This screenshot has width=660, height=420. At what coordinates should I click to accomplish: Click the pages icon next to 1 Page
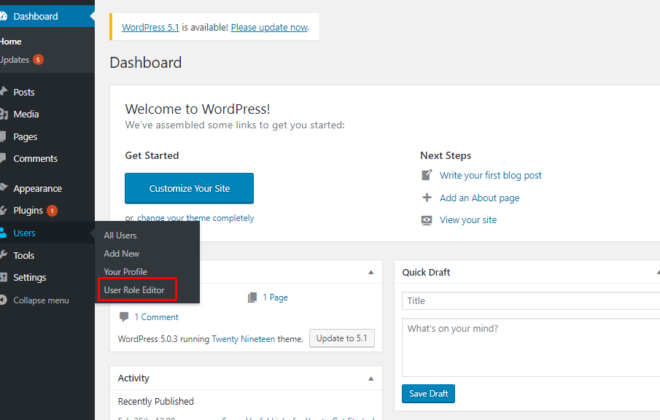pos(252,298)
